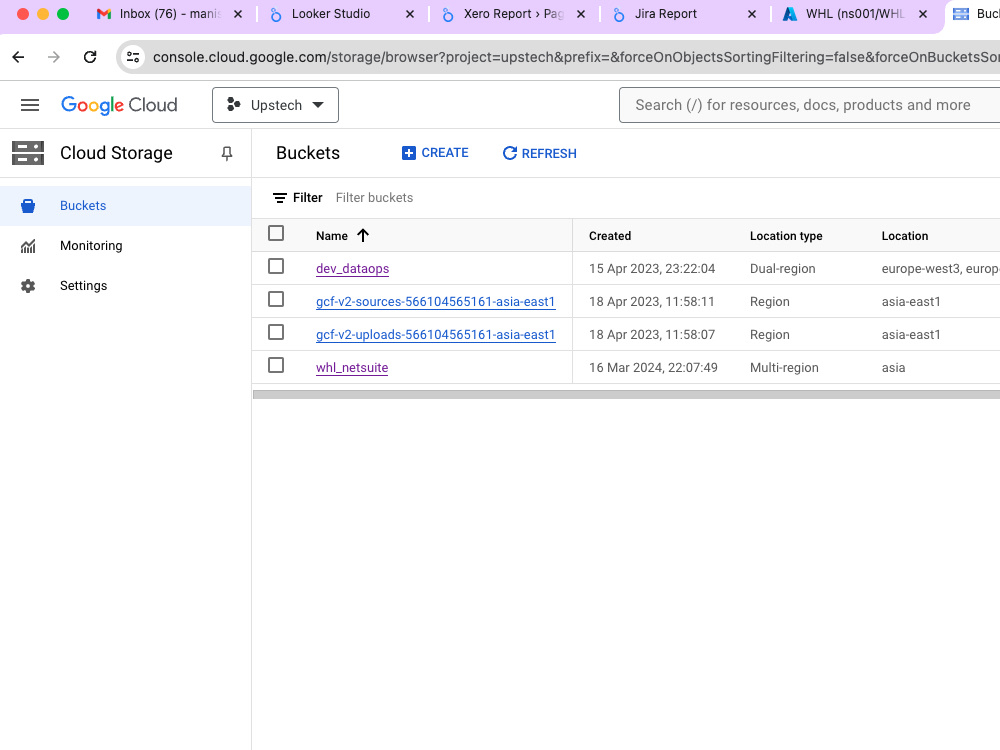Click the Buckets bucket icon in sidebar

tap(27, 206)
